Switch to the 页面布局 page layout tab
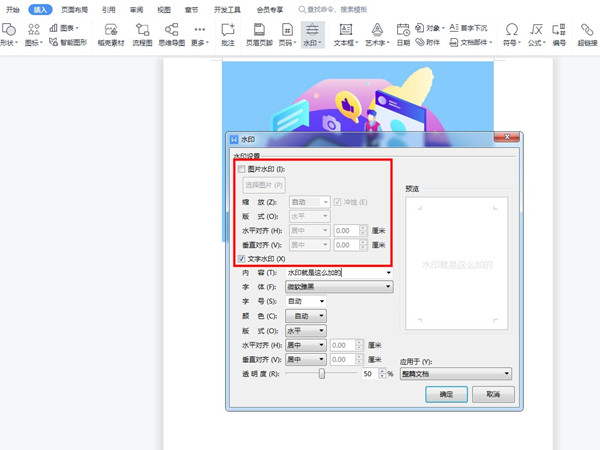 coord(75,9)
